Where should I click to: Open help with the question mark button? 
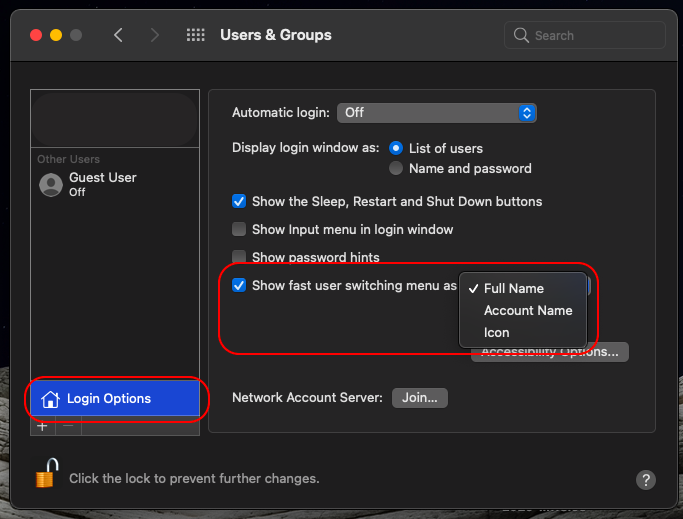tap(646, 480)
